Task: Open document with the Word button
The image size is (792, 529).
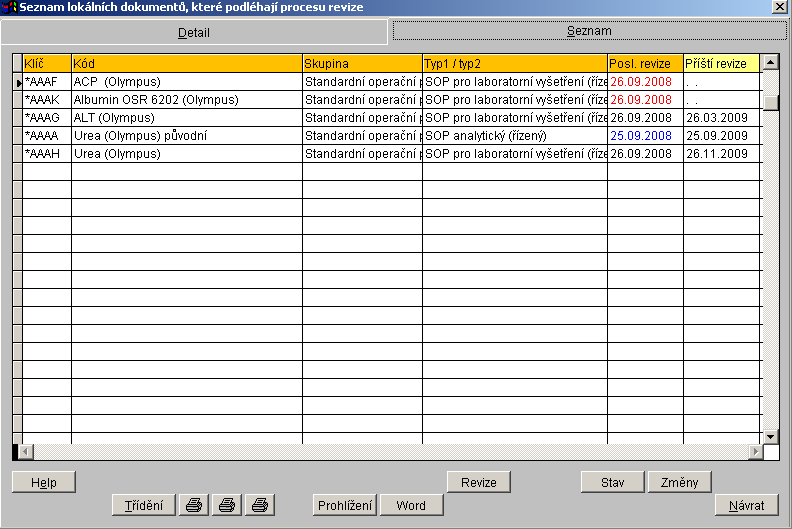Action: click(411, 505)
